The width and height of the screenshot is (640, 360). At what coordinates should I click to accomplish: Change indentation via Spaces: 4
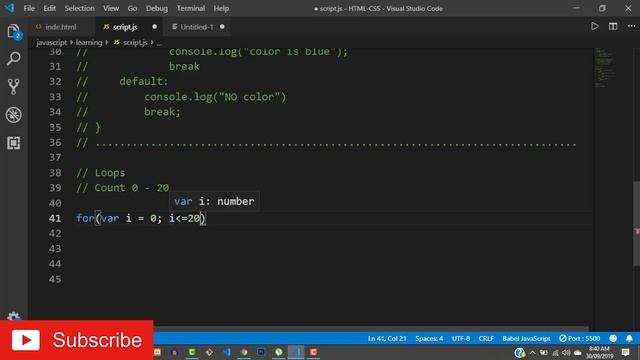tap(429, 338)
